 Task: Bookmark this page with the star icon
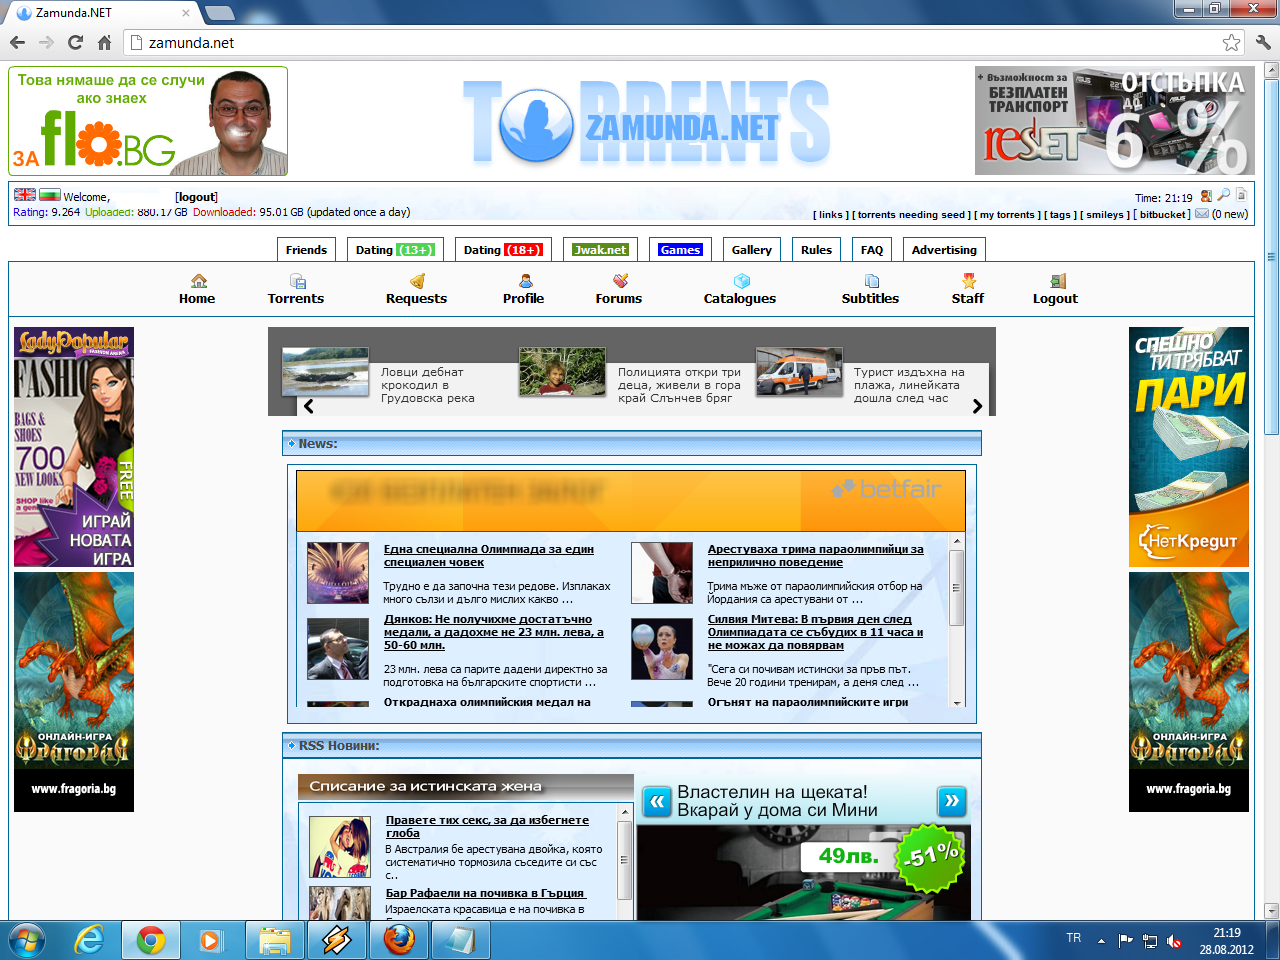tap(1231, 42)
